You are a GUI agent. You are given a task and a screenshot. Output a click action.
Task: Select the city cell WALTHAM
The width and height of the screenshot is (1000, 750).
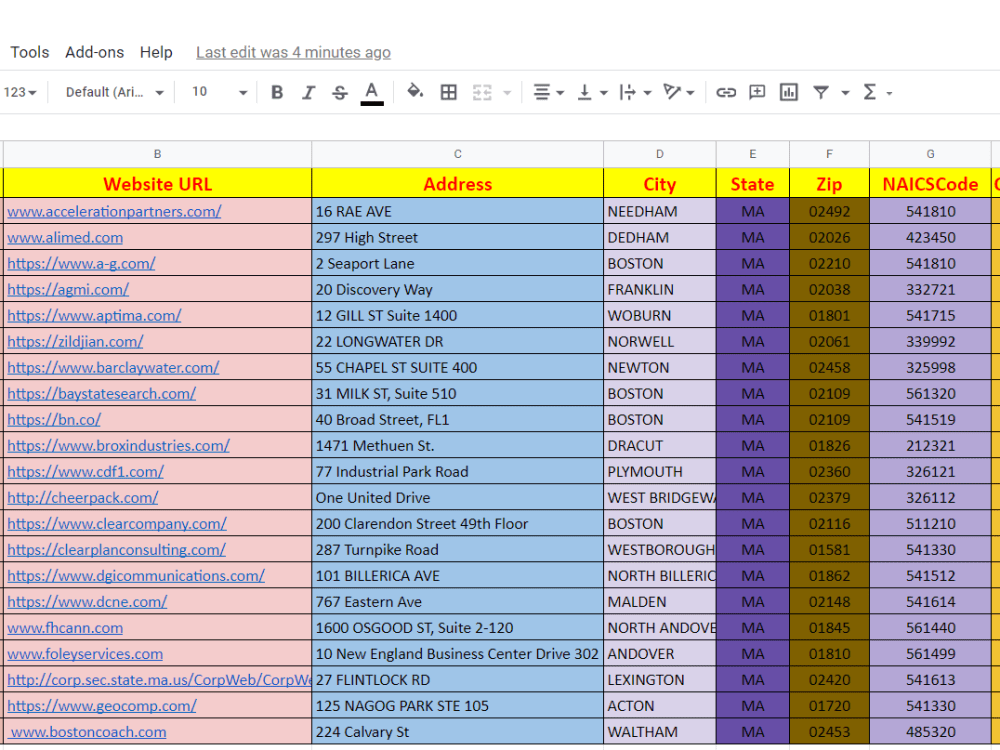[659, 732]
